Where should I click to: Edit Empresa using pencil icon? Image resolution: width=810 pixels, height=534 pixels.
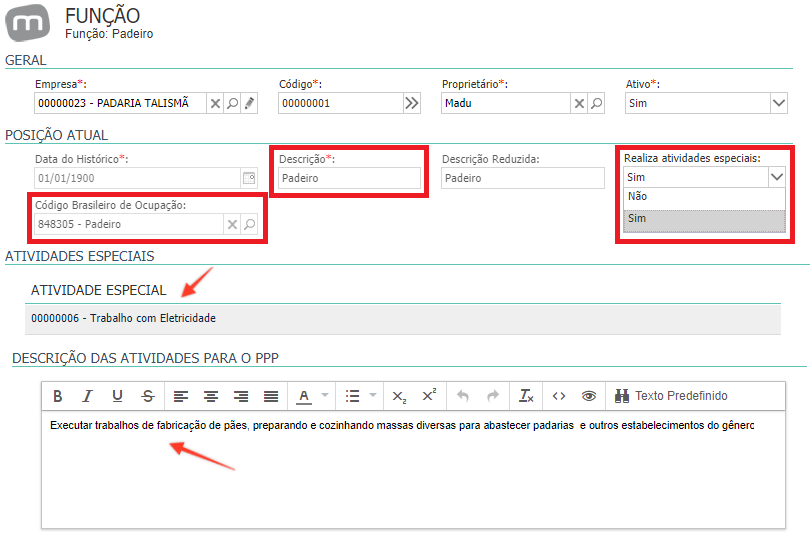(250, 103)
